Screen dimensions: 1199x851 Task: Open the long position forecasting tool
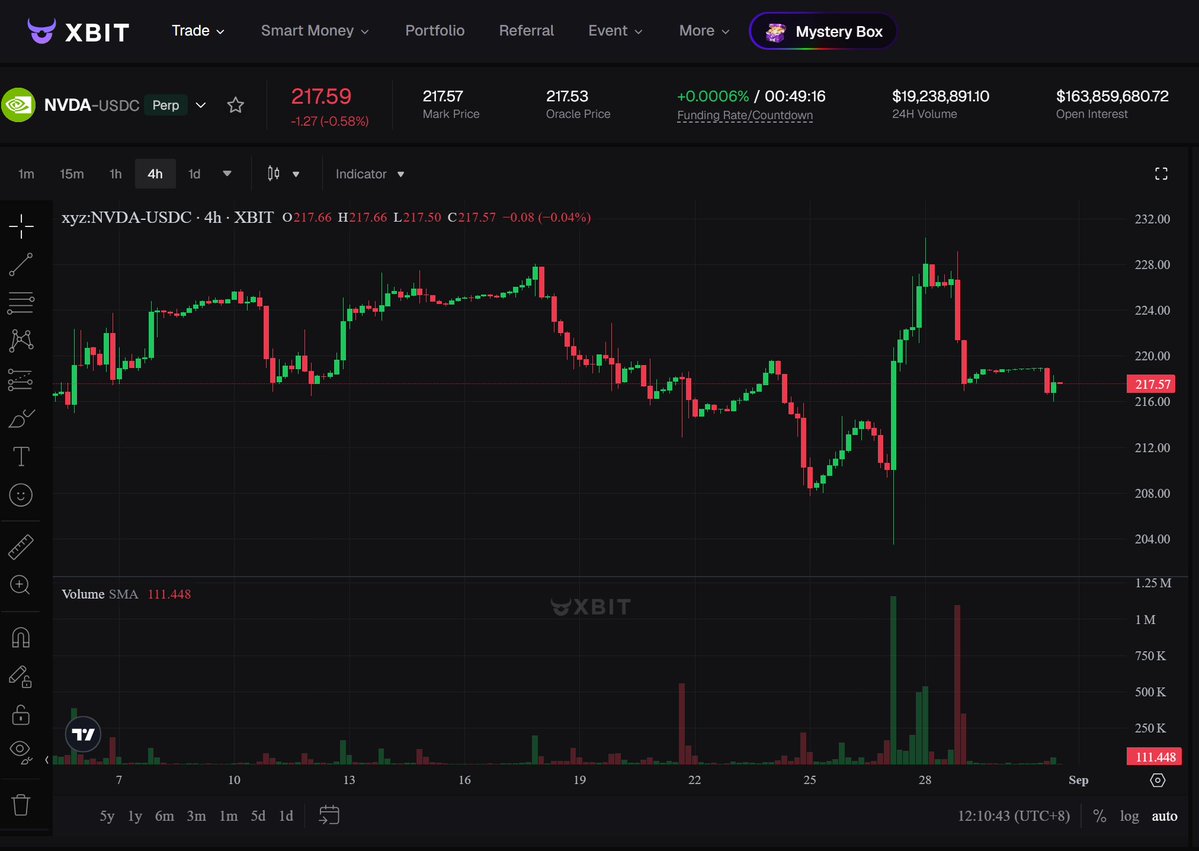coord(21,379)
